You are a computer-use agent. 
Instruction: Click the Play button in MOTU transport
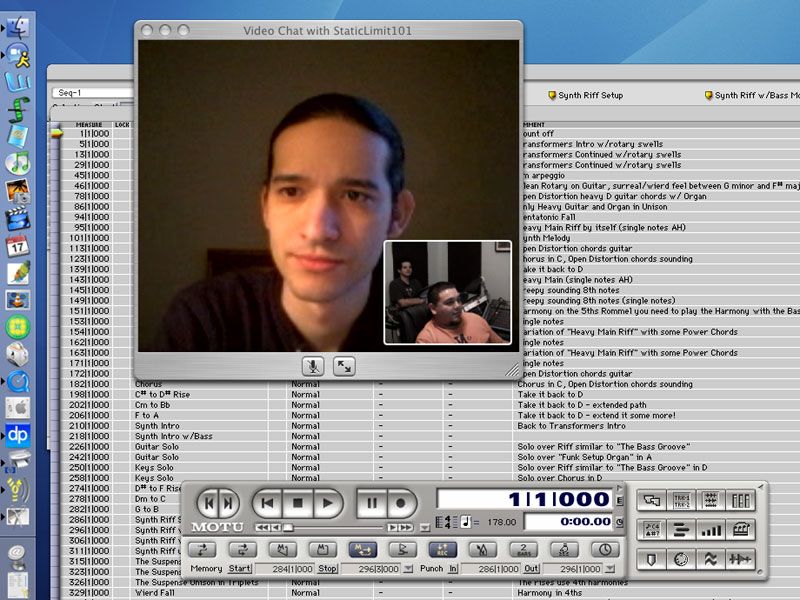click(327, 503)
